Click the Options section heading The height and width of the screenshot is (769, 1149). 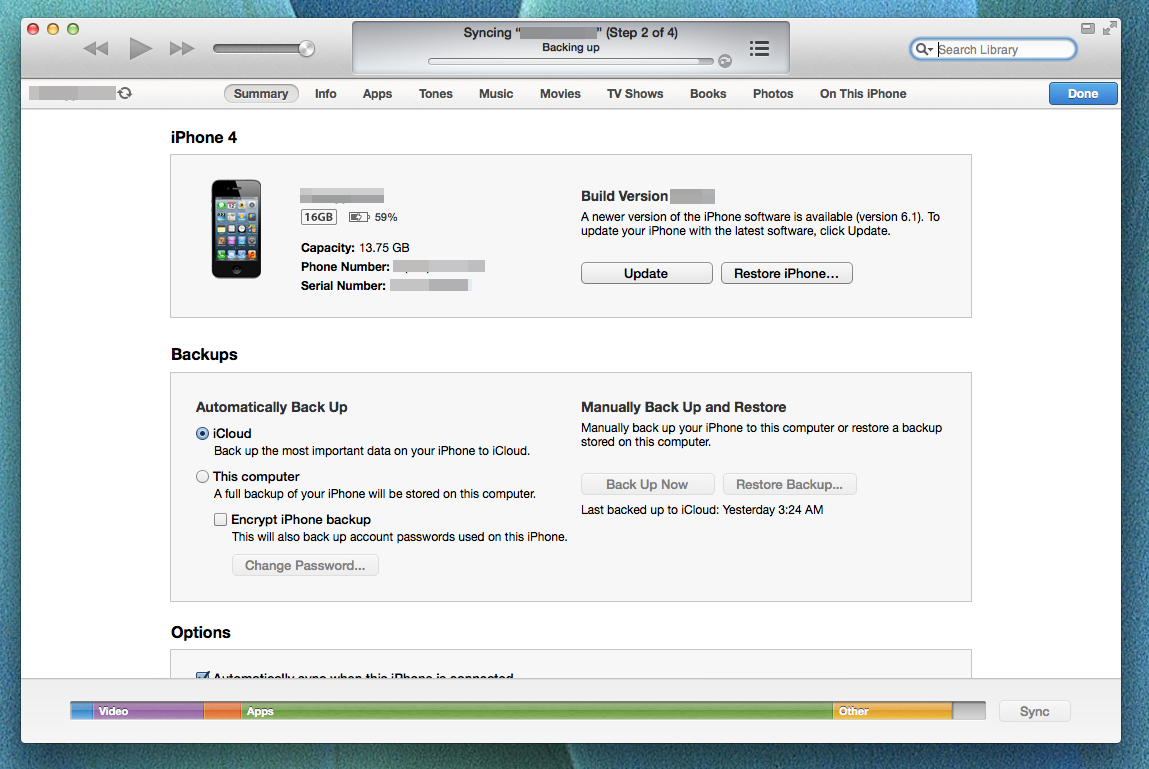click(201, 632)
